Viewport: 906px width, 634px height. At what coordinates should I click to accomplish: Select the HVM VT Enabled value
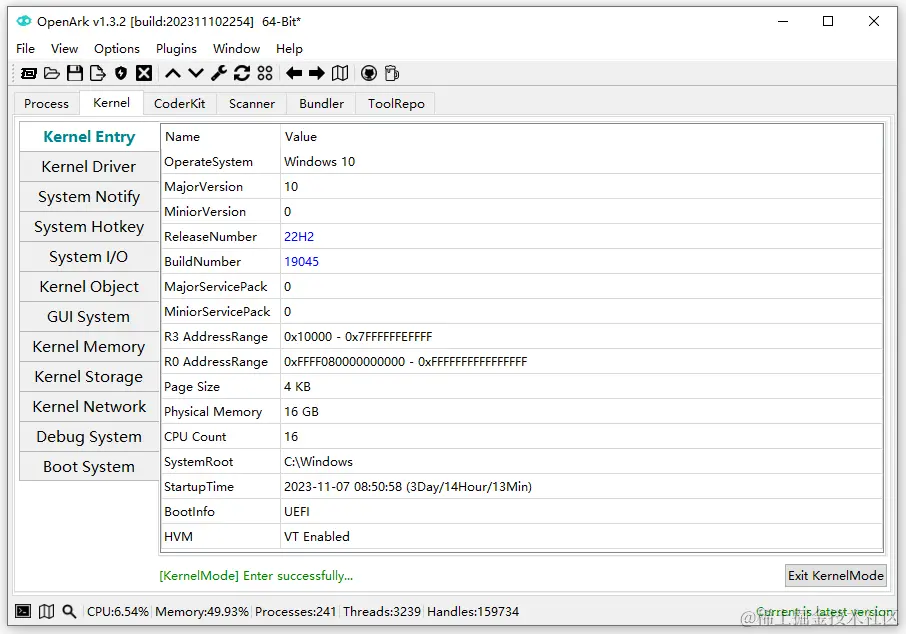317,536
